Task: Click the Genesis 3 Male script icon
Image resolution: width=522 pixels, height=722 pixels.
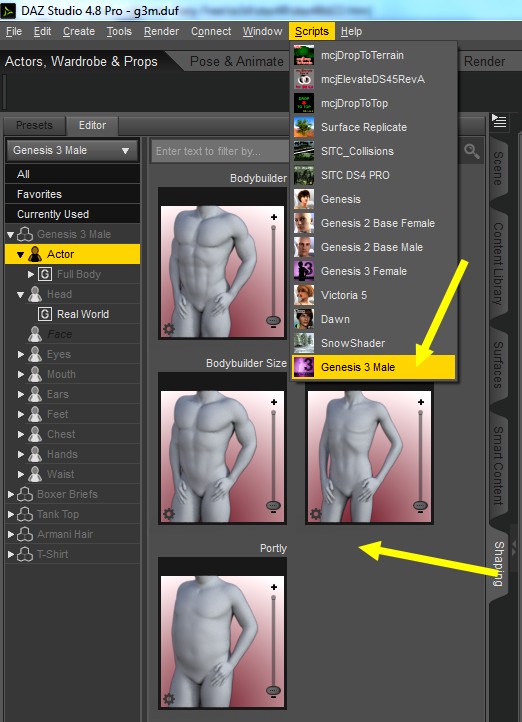Action: point(304,367)
